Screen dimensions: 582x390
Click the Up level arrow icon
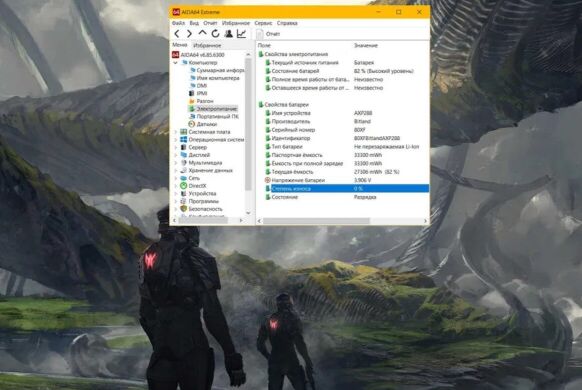point(202,33)
